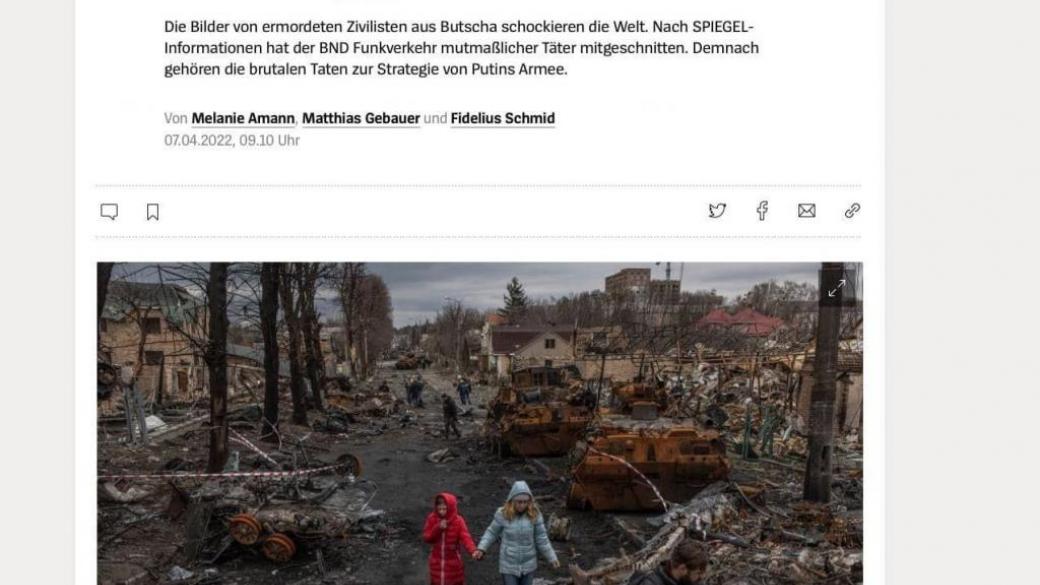1040x585 pixels.
Task: Click the red-roofed building in photo
Action: tap(740, 322)
